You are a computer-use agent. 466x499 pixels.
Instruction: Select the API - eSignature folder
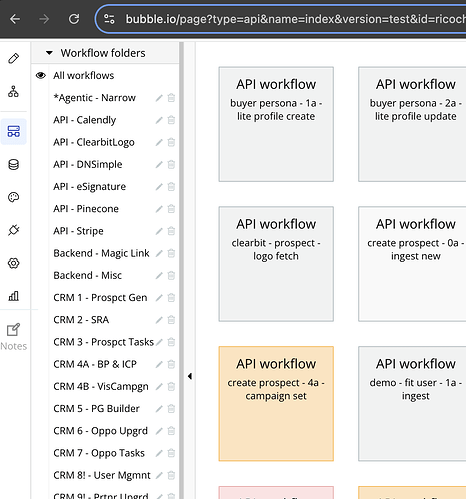coord(90,187)
